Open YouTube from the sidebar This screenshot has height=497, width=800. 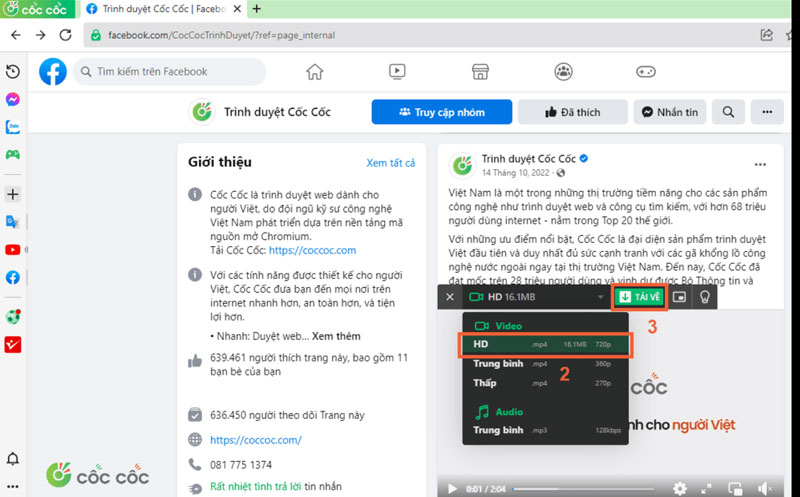point(13,250)
